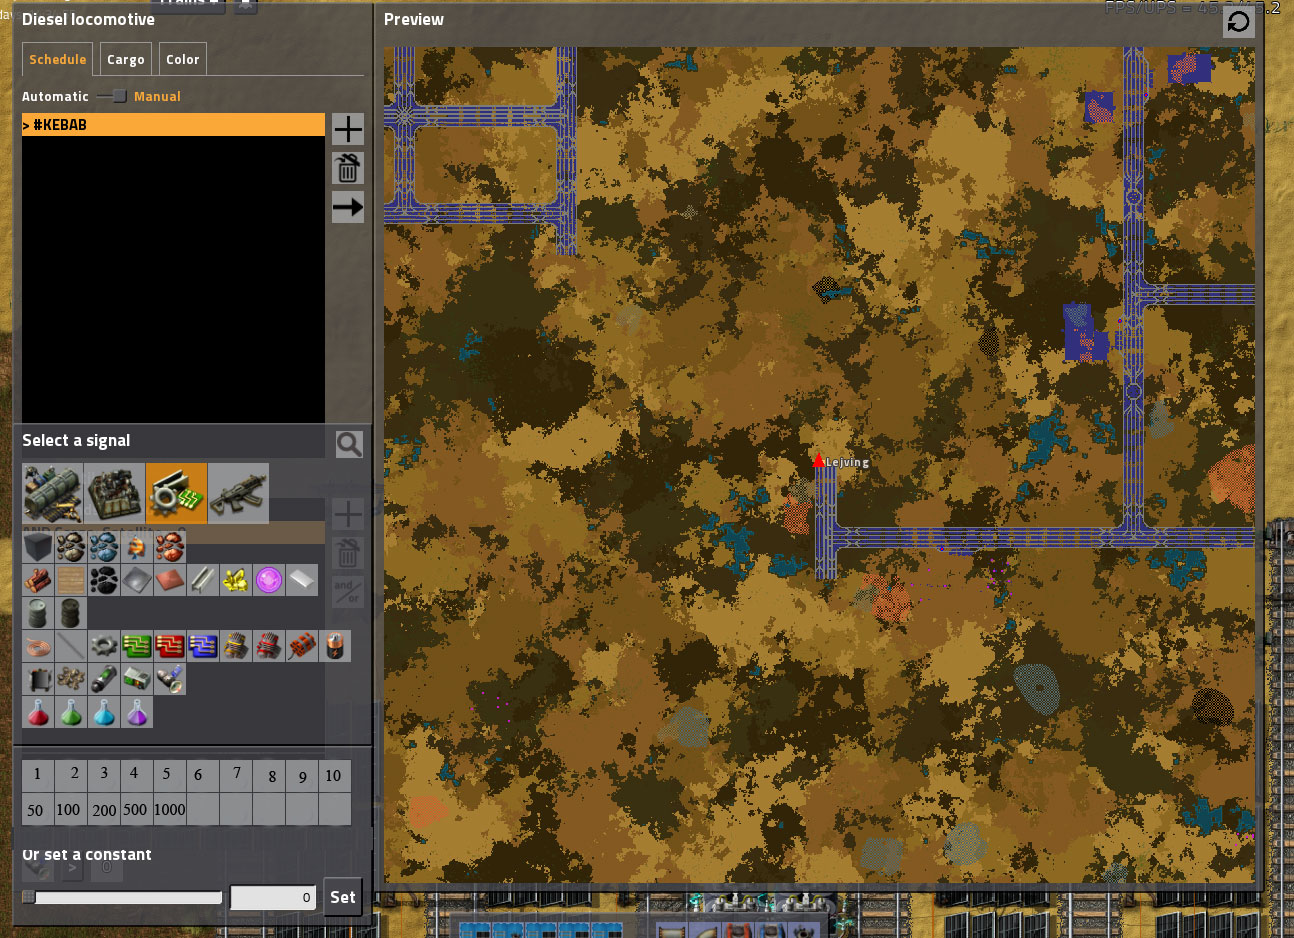This screenshot has height=938, width=1294.
Task: Choose the iron ore signal
Action: pos(104,547)
